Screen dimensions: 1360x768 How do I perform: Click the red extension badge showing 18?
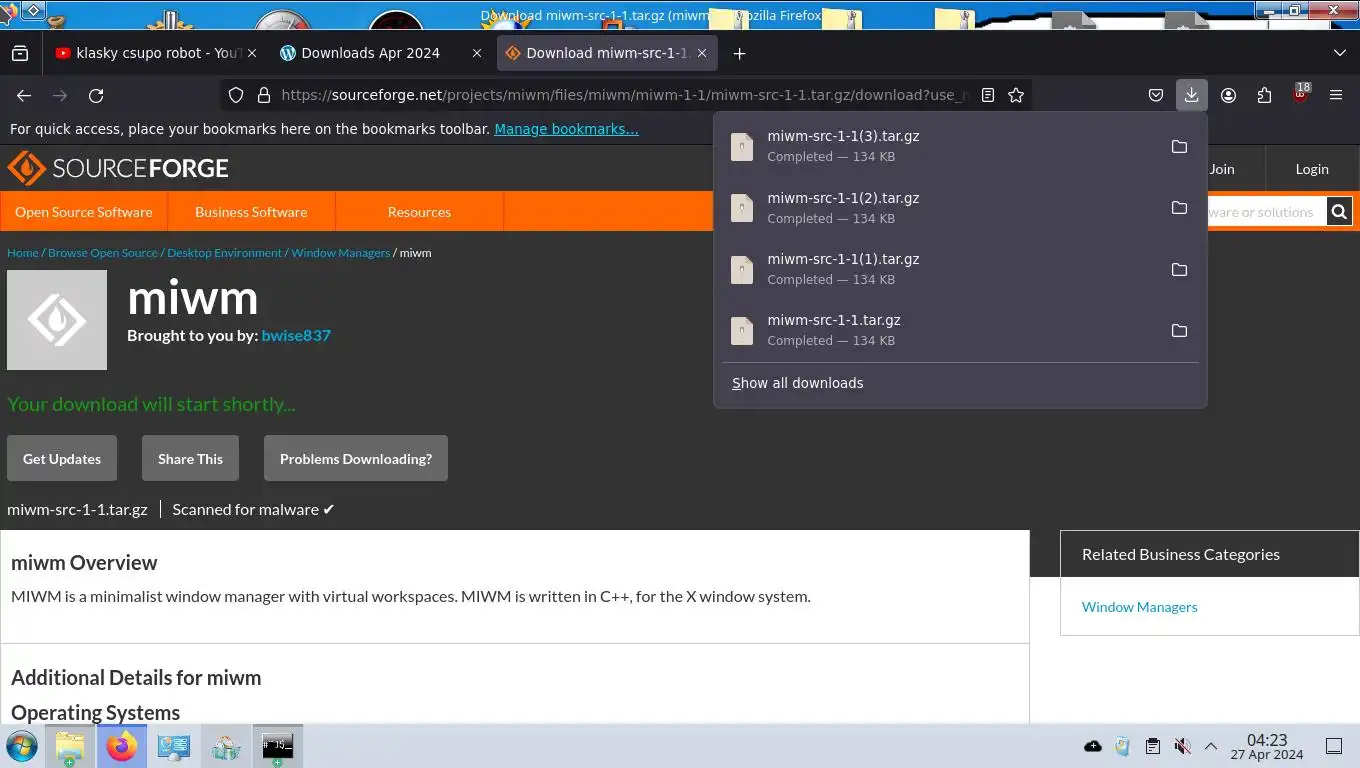point(1300,94)
